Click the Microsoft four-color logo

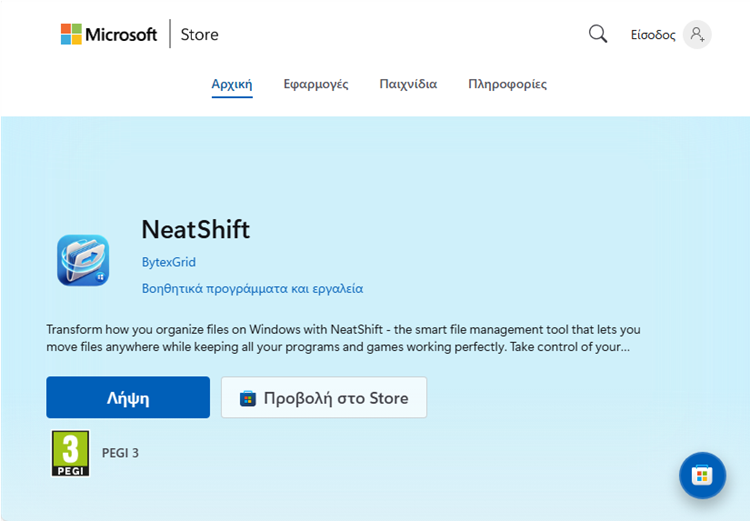click(x=71, y=34)
